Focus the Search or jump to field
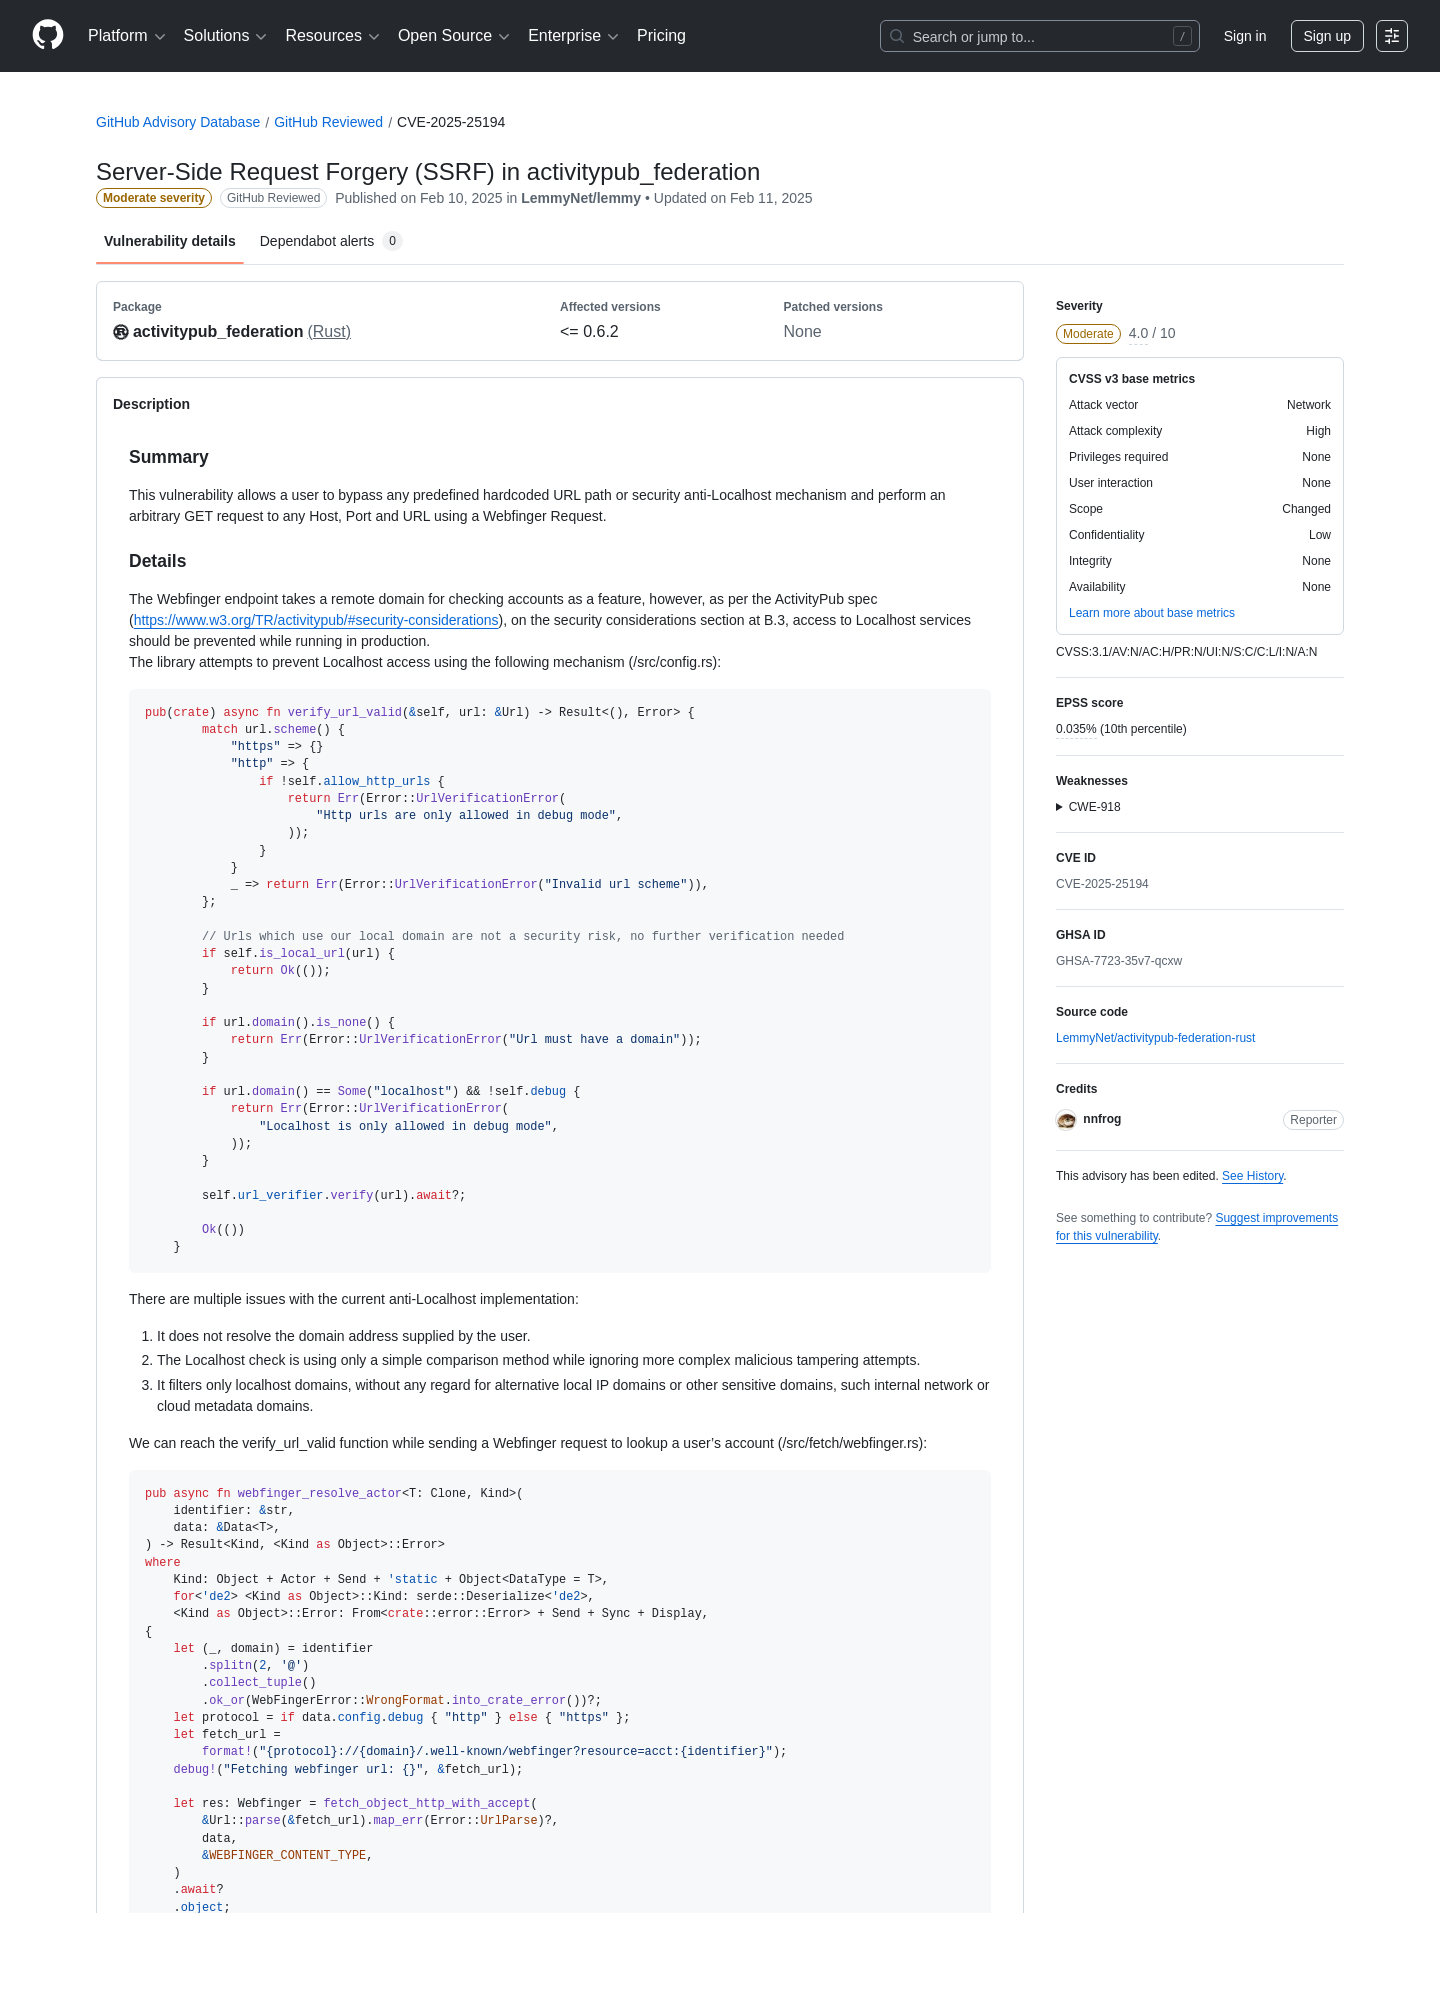Viewport: 1440px width, 2000px height. coord(1040,36)
